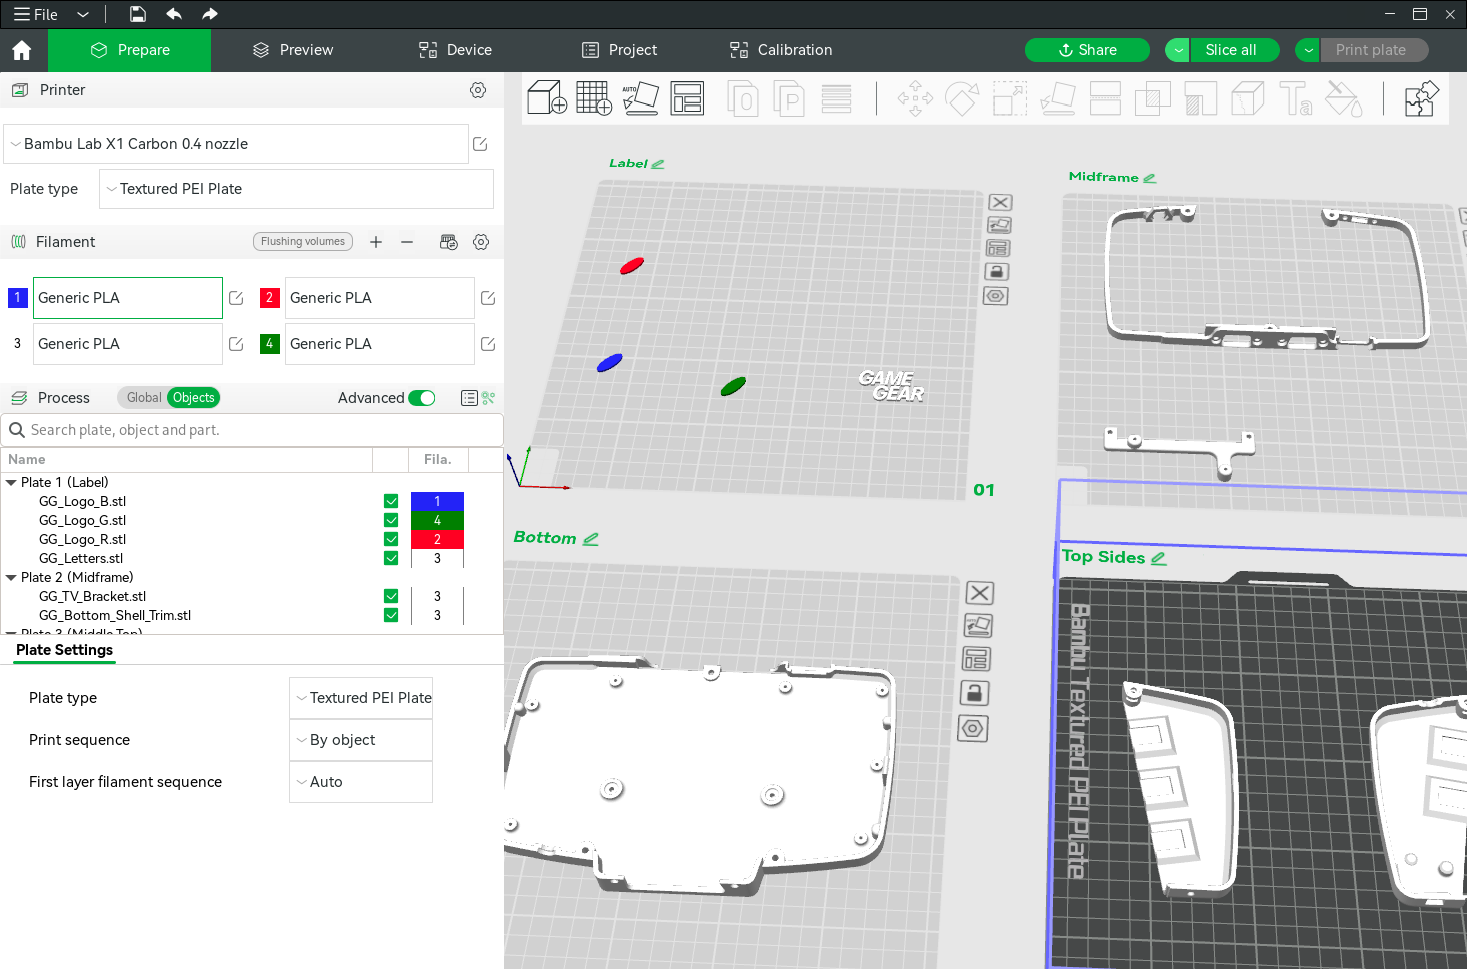Open the Assembly view puzzle icon
1467x969 pixels.
point(1421,99)
